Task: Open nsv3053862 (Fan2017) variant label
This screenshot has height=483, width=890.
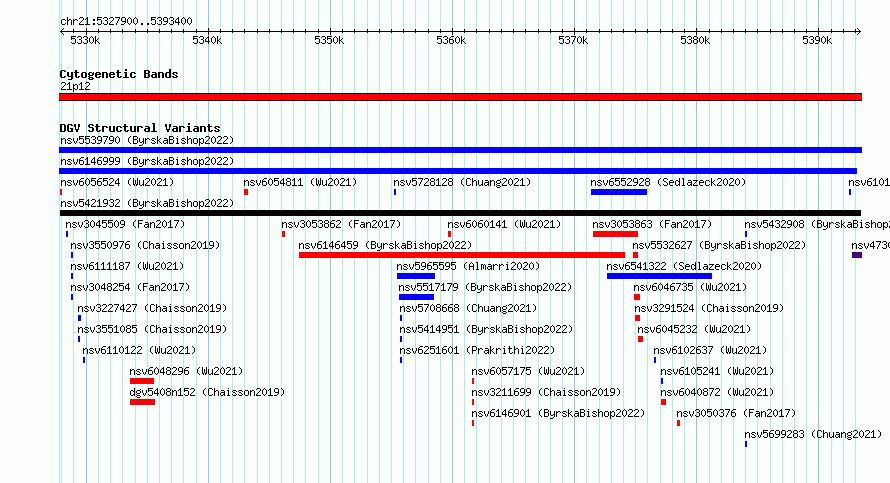Action: (x=341, y=224)
